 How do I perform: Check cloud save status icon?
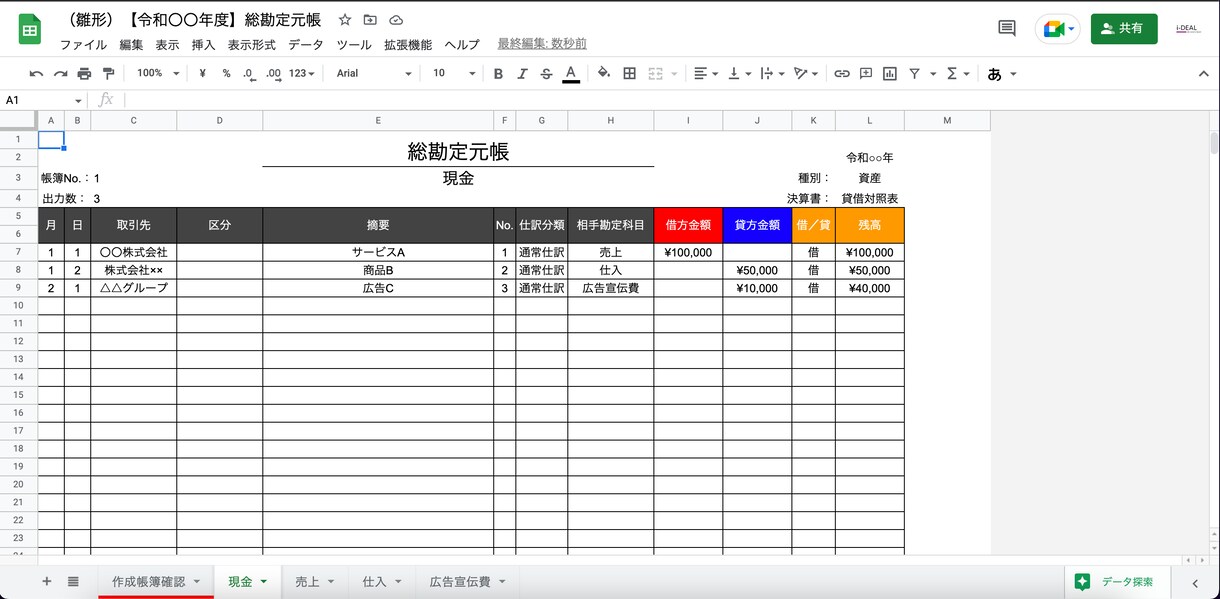[x=396, y=20]
